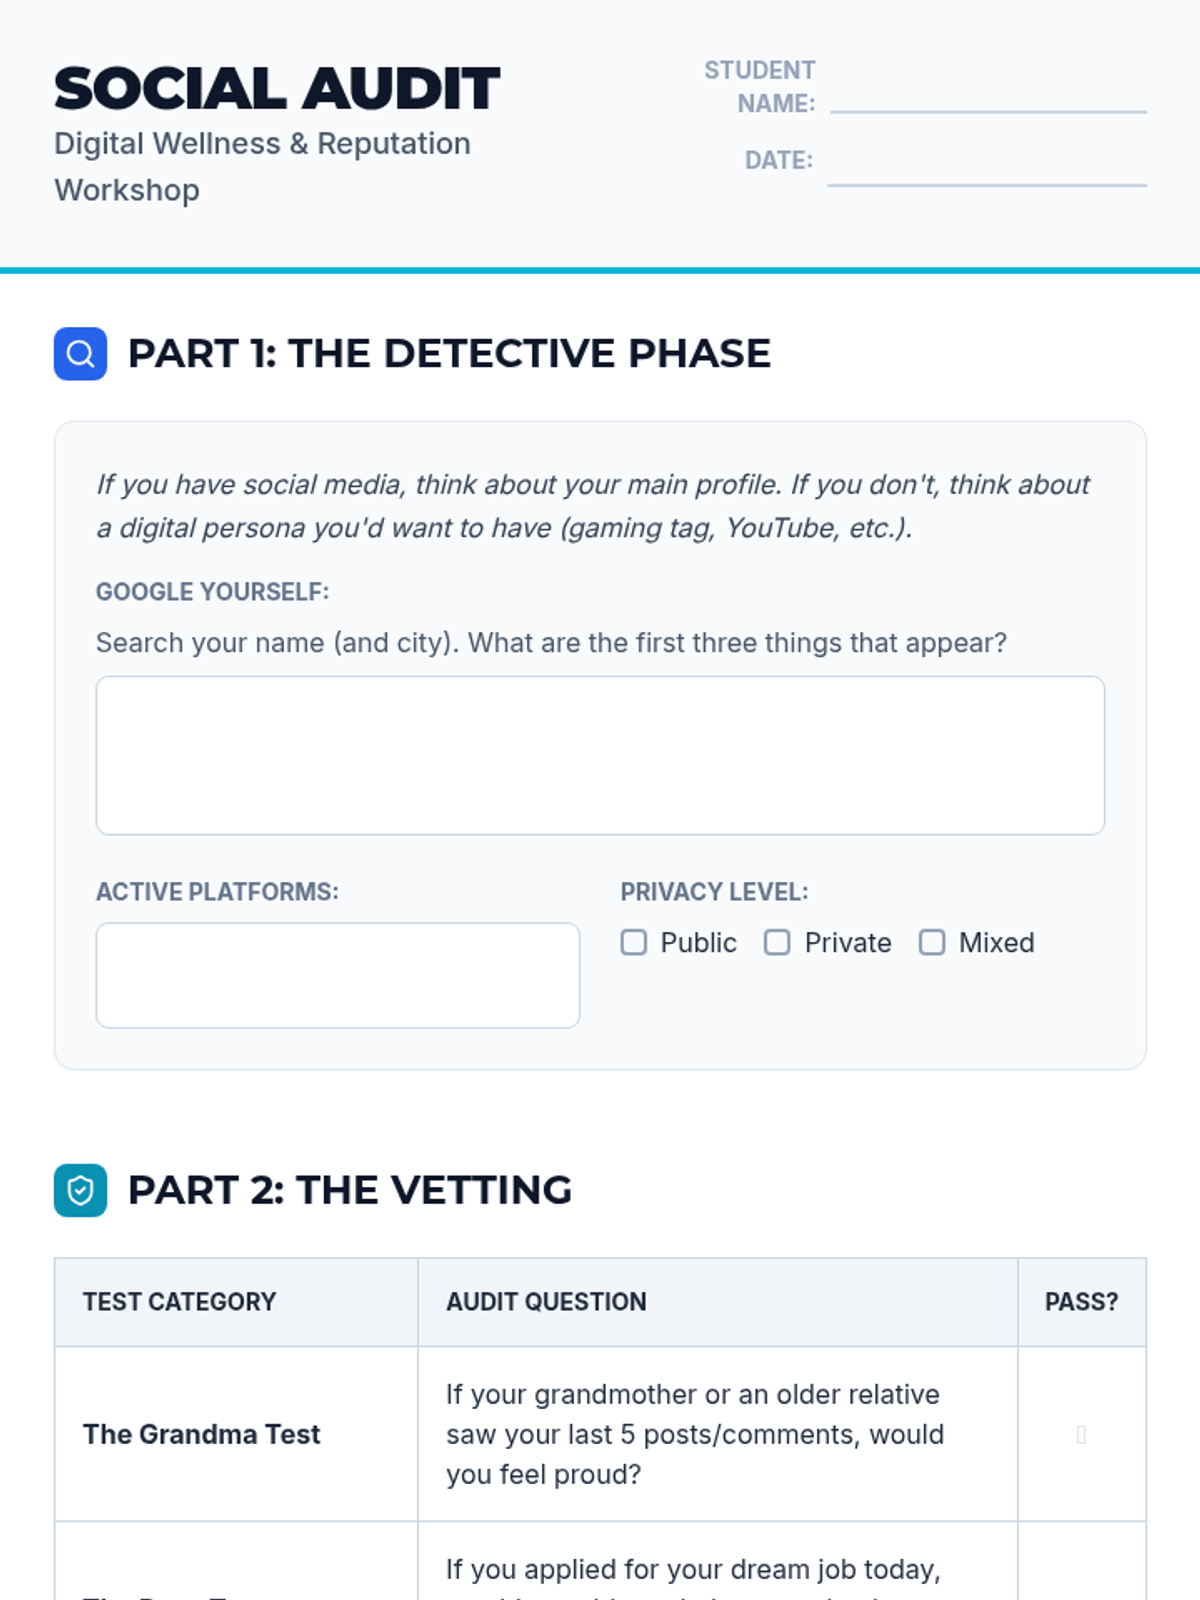Click the Audit Question column header

[546, 1302]
